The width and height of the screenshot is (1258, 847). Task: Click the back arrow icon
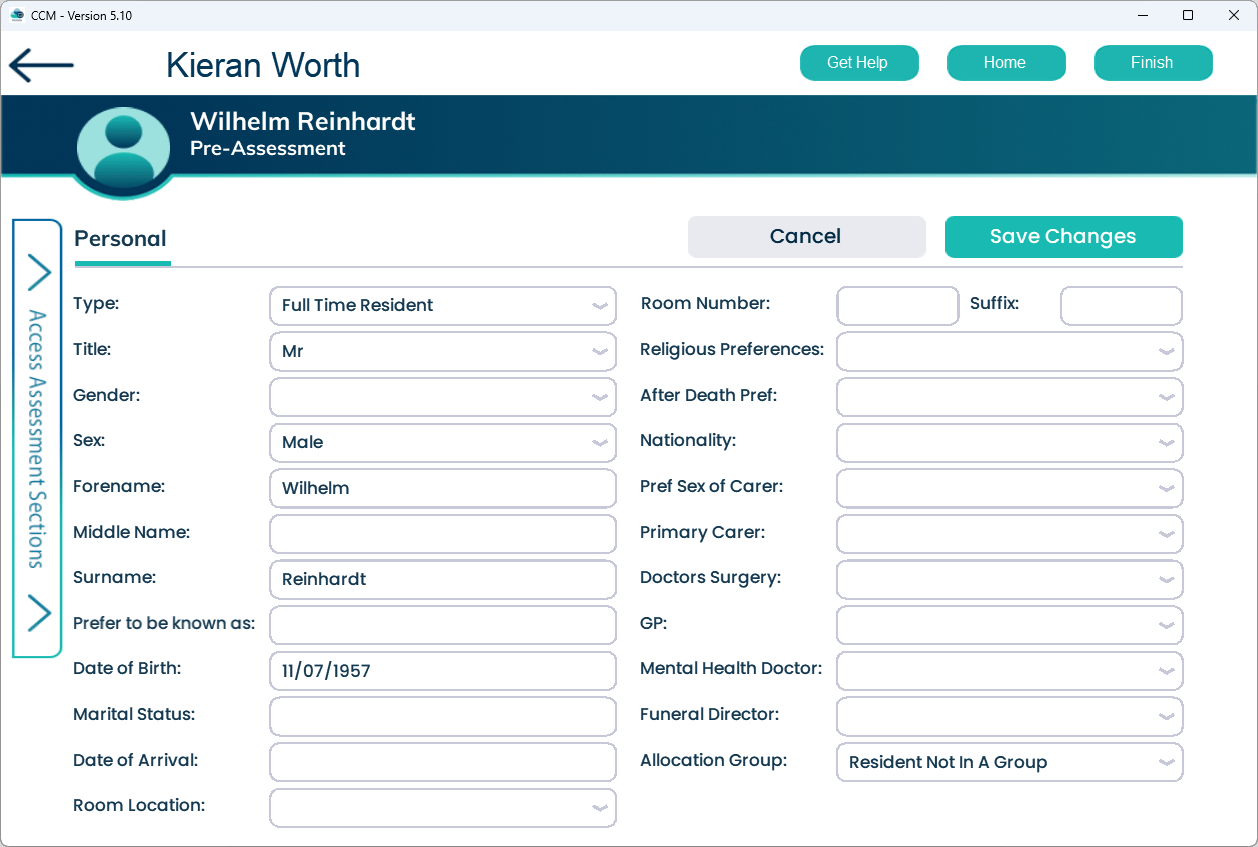pyautogui.click(x=41, y=66)
